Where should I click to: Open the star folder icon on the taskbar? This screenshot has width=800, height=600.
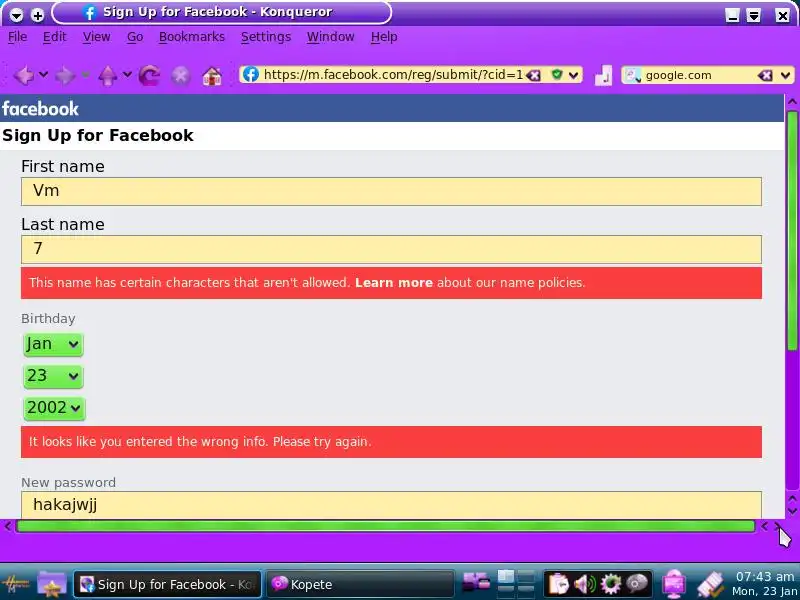point(52,584)
